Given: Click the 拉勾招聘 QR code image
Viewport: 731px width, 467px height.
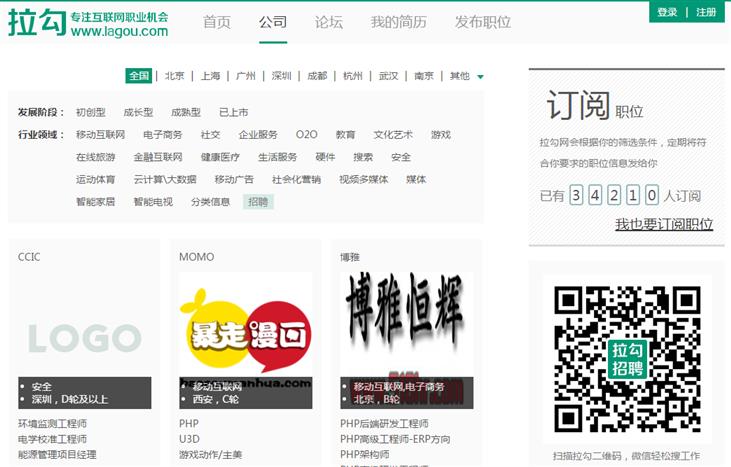Looking at the screenshot, I should point(628,359).
